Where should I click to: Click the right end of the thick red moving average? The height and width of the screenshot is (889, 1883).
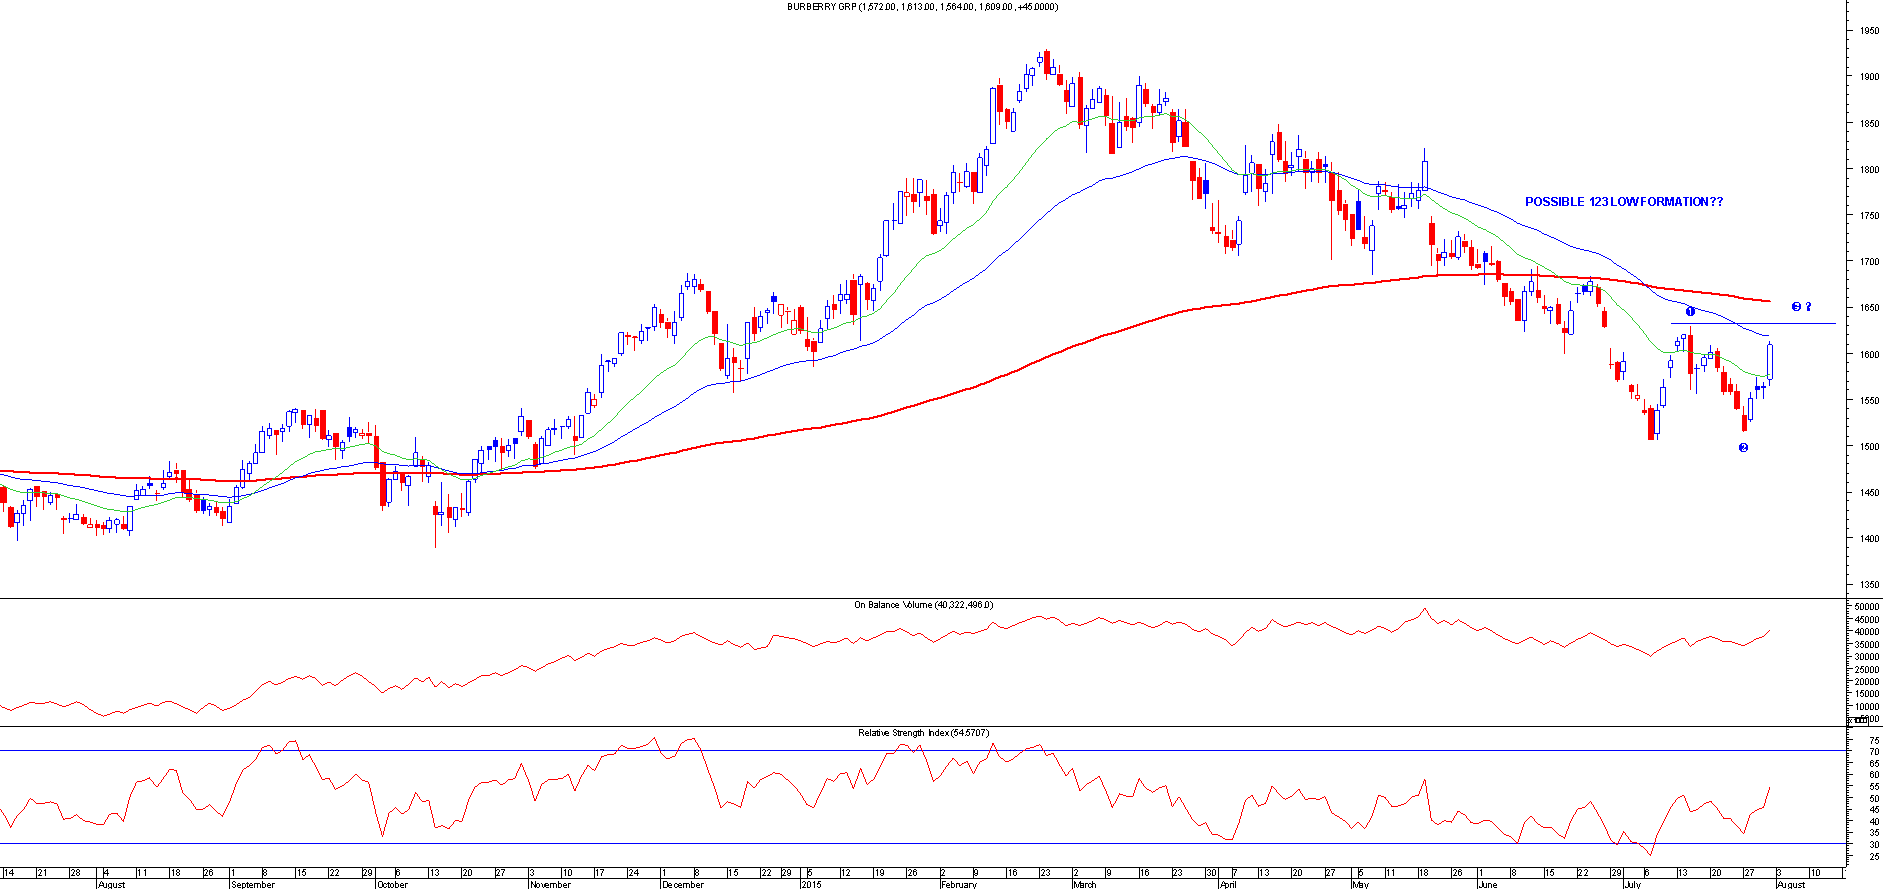click(1768, 301)
